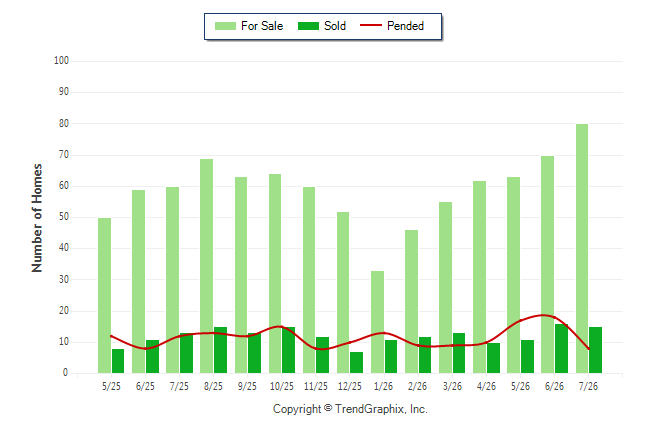Click the For Sale legend color swatch
Image resolution: width=646 pixels, height=434 pixels.
tap(225, 26)
